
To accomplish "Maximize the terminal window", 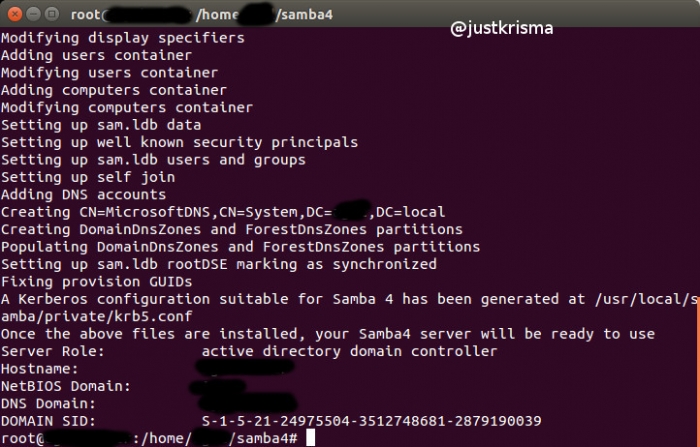I will [50, 15].
